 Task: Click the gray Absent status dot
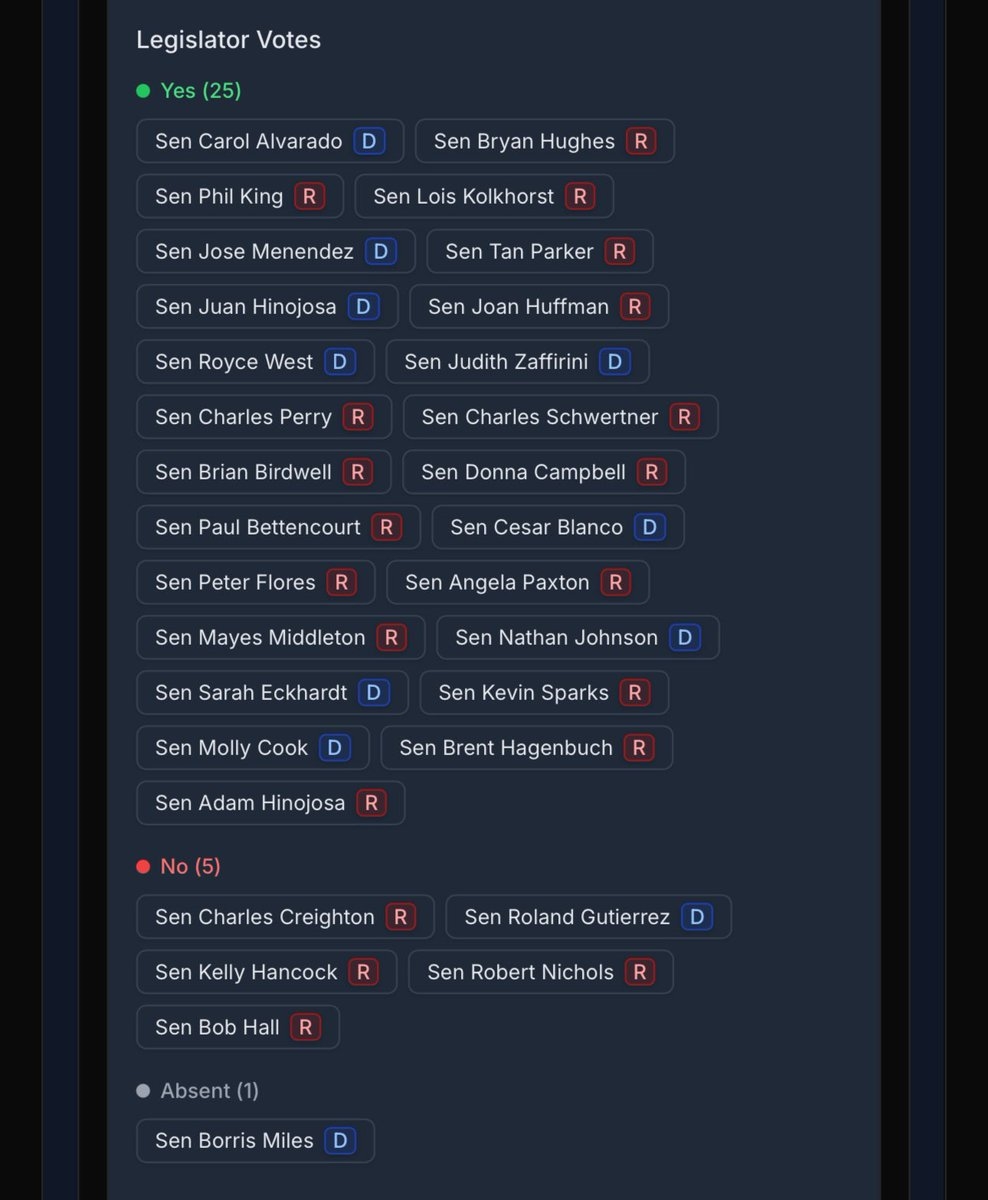click(x=143, y=1091)
